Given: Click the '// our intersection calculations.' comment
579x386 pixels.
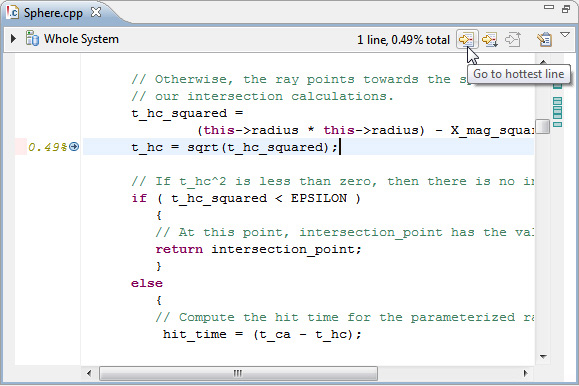Looking at the screenshot, I should [263, 96].
